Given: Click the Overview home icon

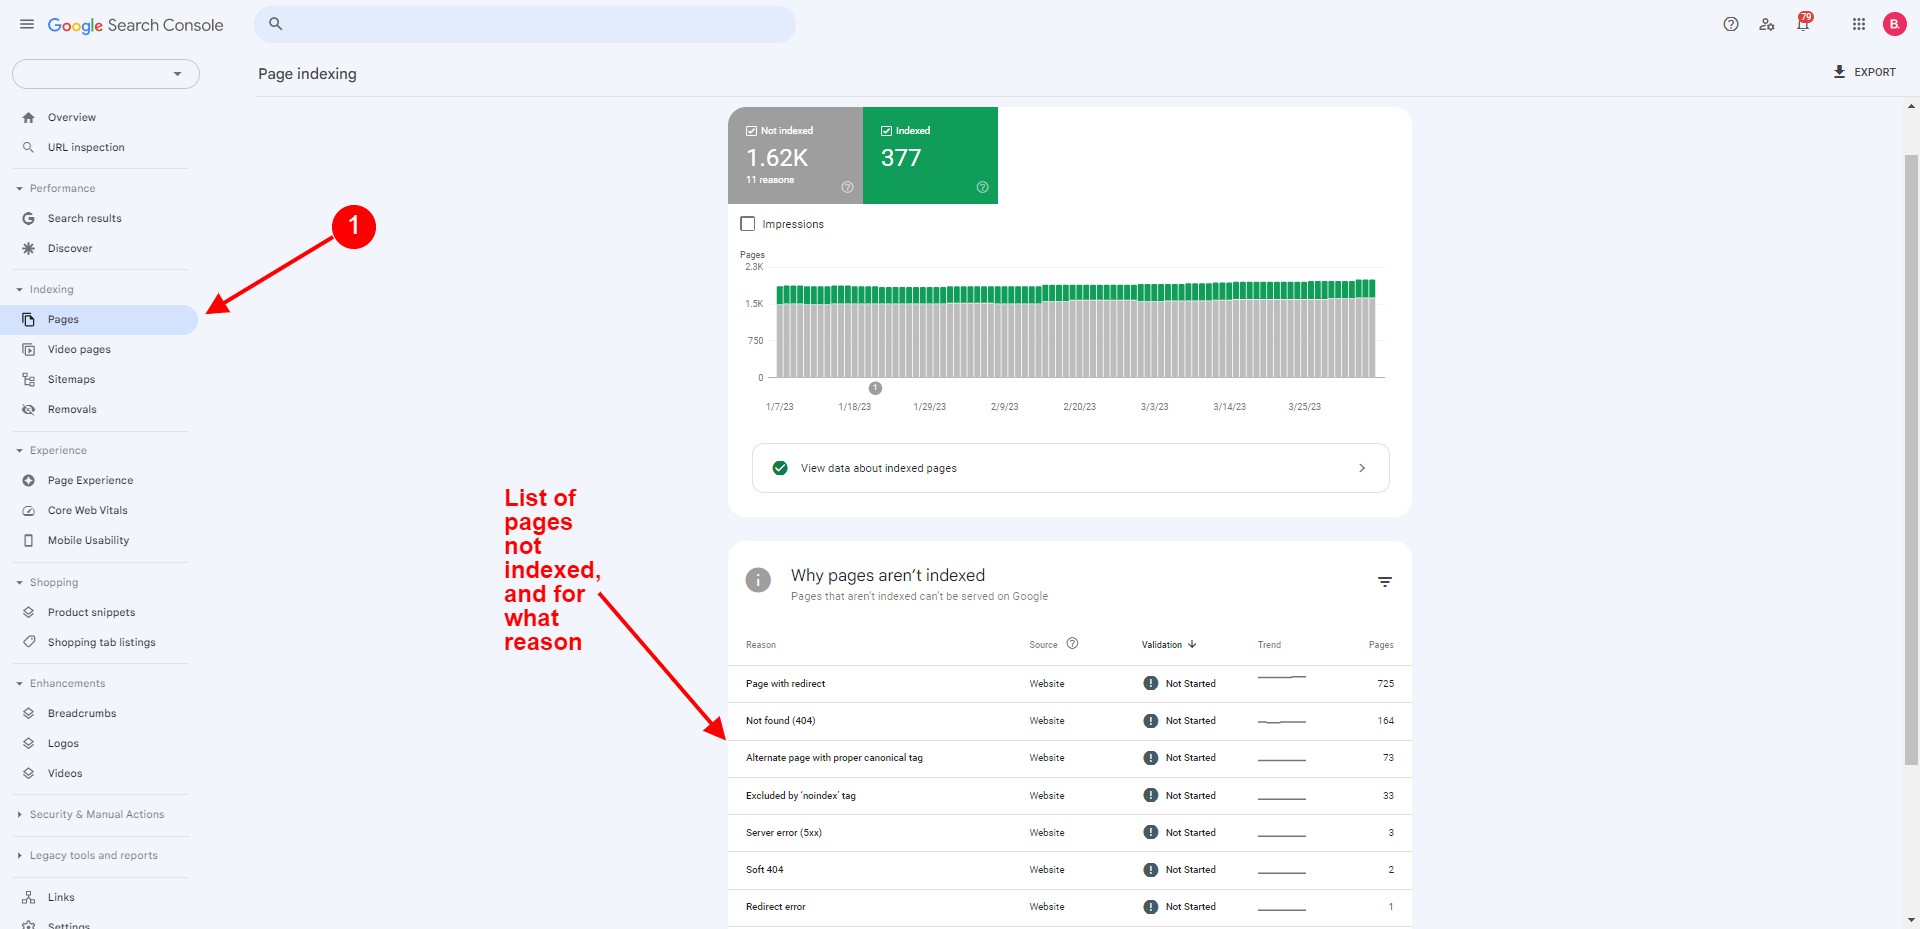Looking at the screenshot, I should (28, 118).
